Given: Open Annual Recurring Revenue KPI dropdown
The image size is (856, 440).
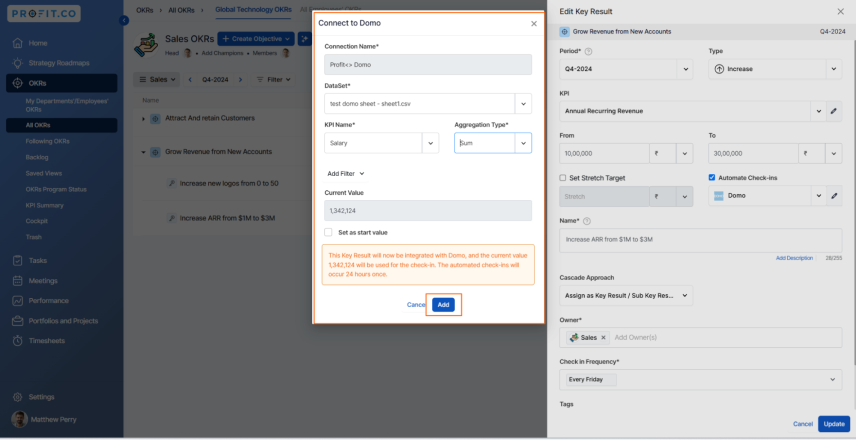Looking at the screenshot, I should (x=818, y=111).
